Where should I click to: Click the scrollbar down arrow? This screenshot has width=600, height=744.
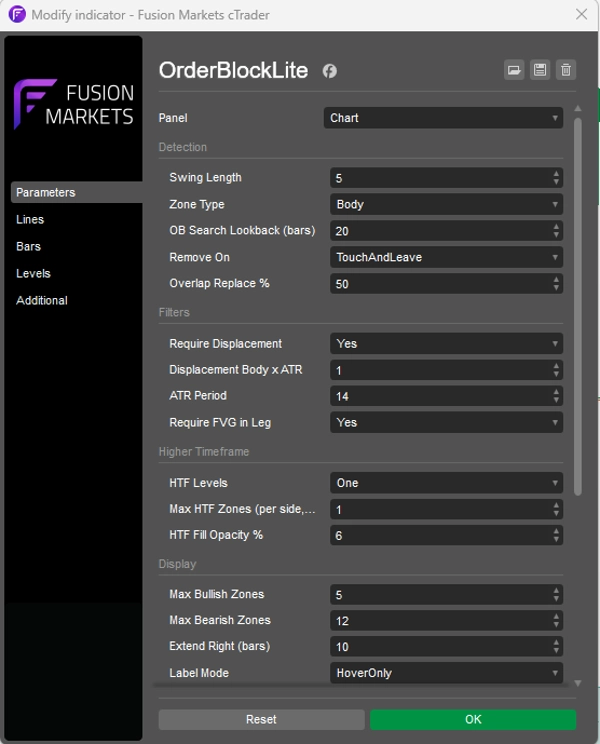[x=577, y=683]
